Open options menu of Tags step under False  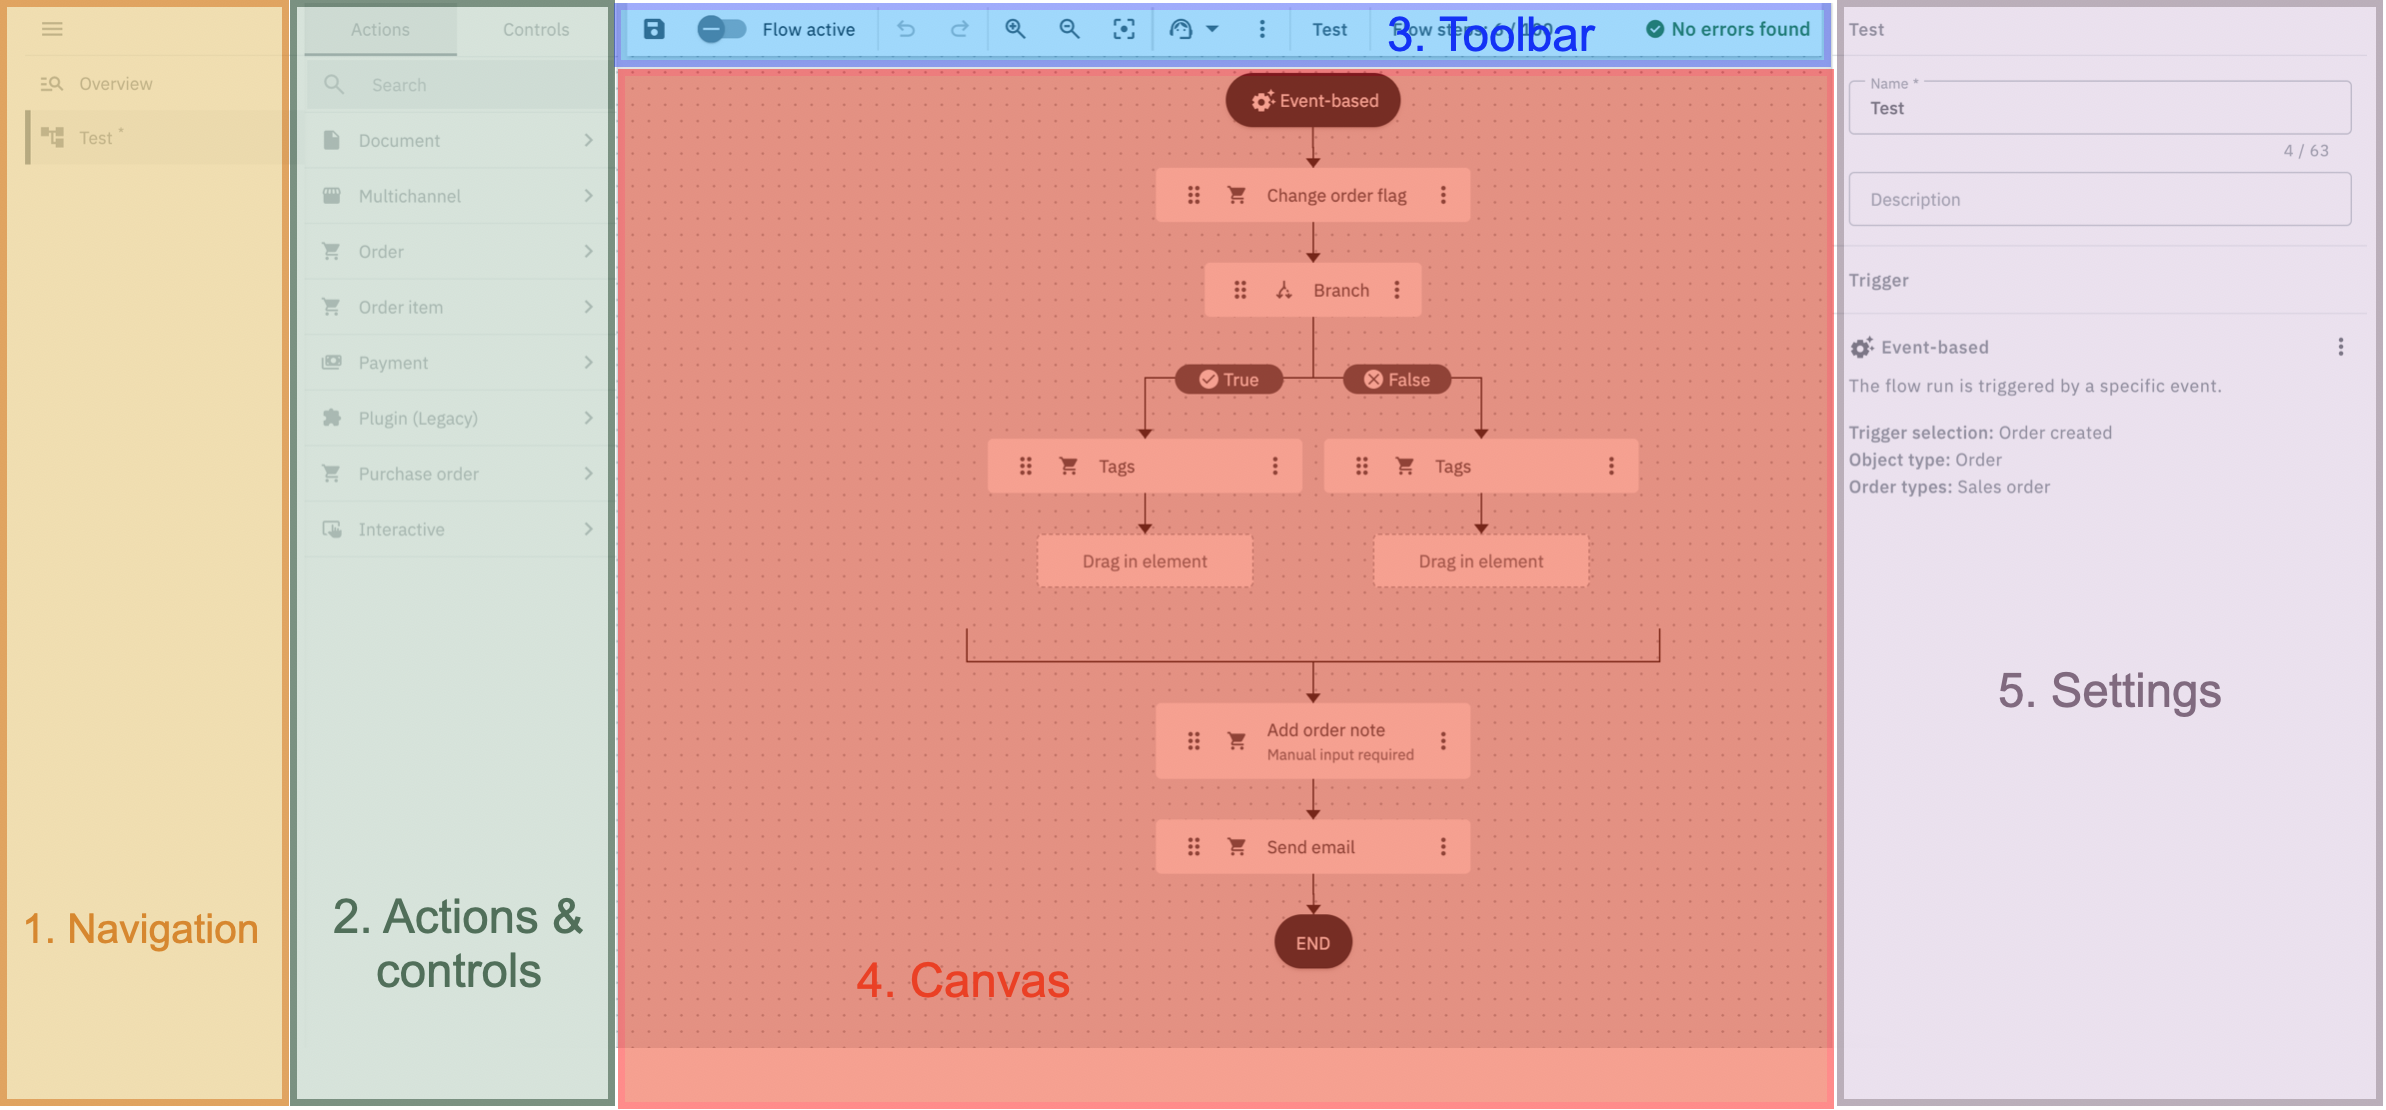click(x=1611, y=466)
